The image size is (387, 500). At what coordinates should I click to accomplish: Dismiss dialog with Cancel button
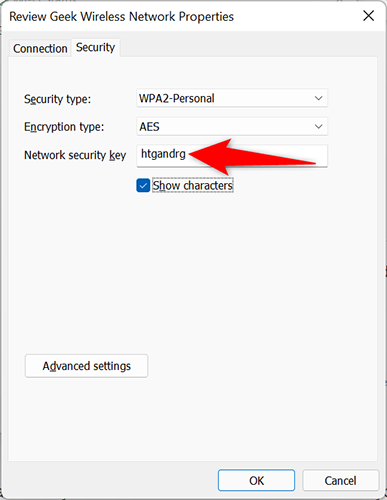[340, 480]
